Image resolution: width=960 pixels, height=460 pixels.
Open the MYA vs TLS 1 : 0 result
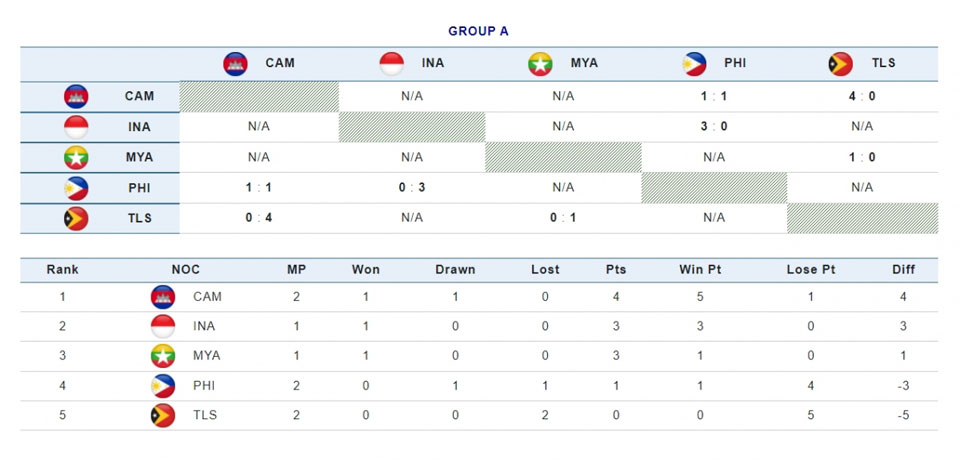coord(861,157)
